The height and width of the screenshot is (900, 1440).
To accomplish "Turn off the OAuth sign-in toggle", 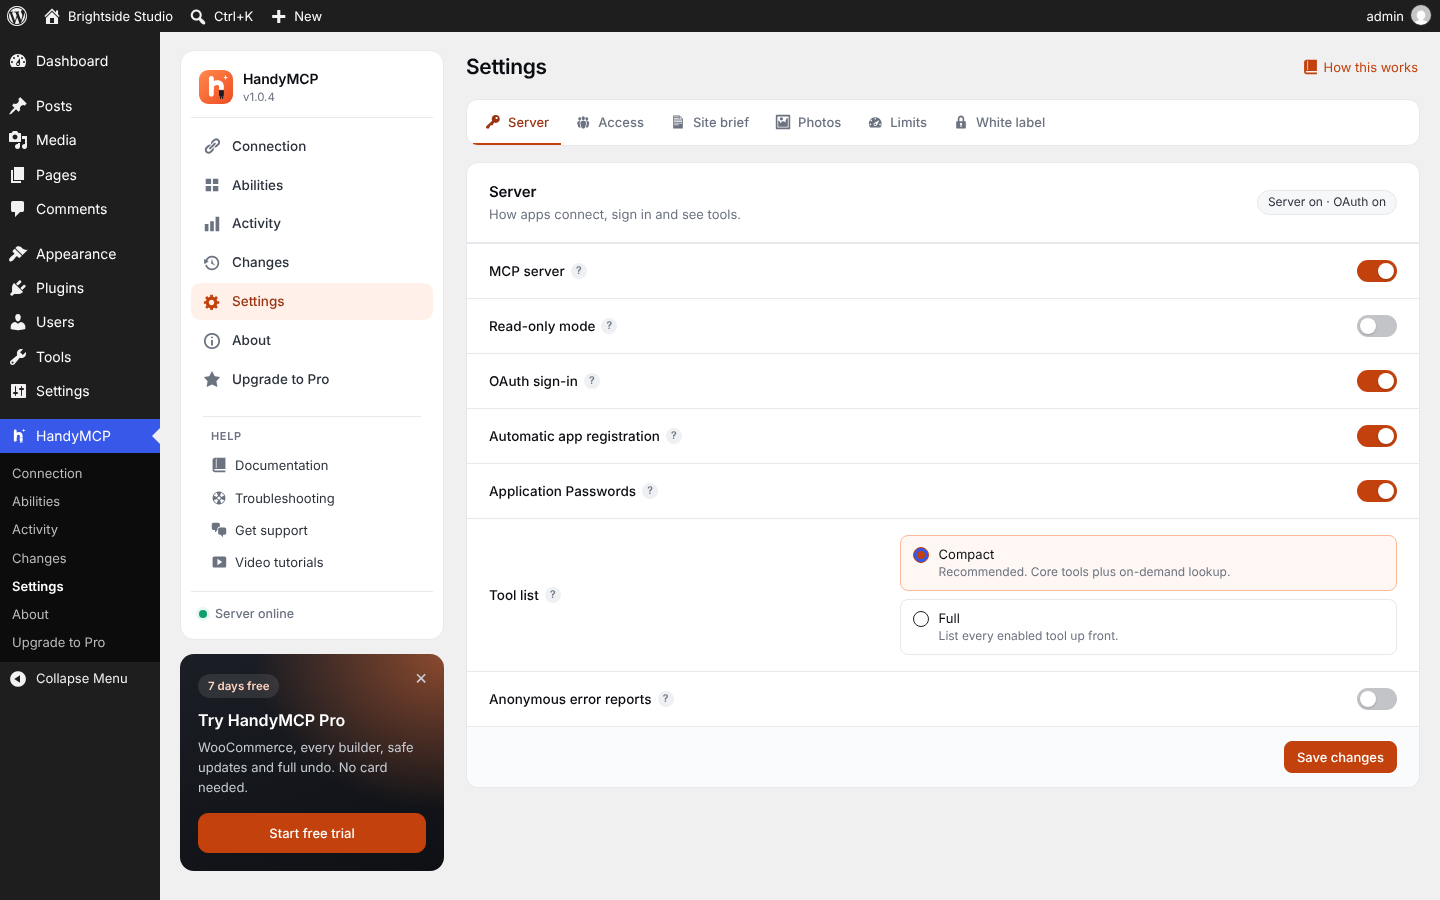I will 1377,381.
